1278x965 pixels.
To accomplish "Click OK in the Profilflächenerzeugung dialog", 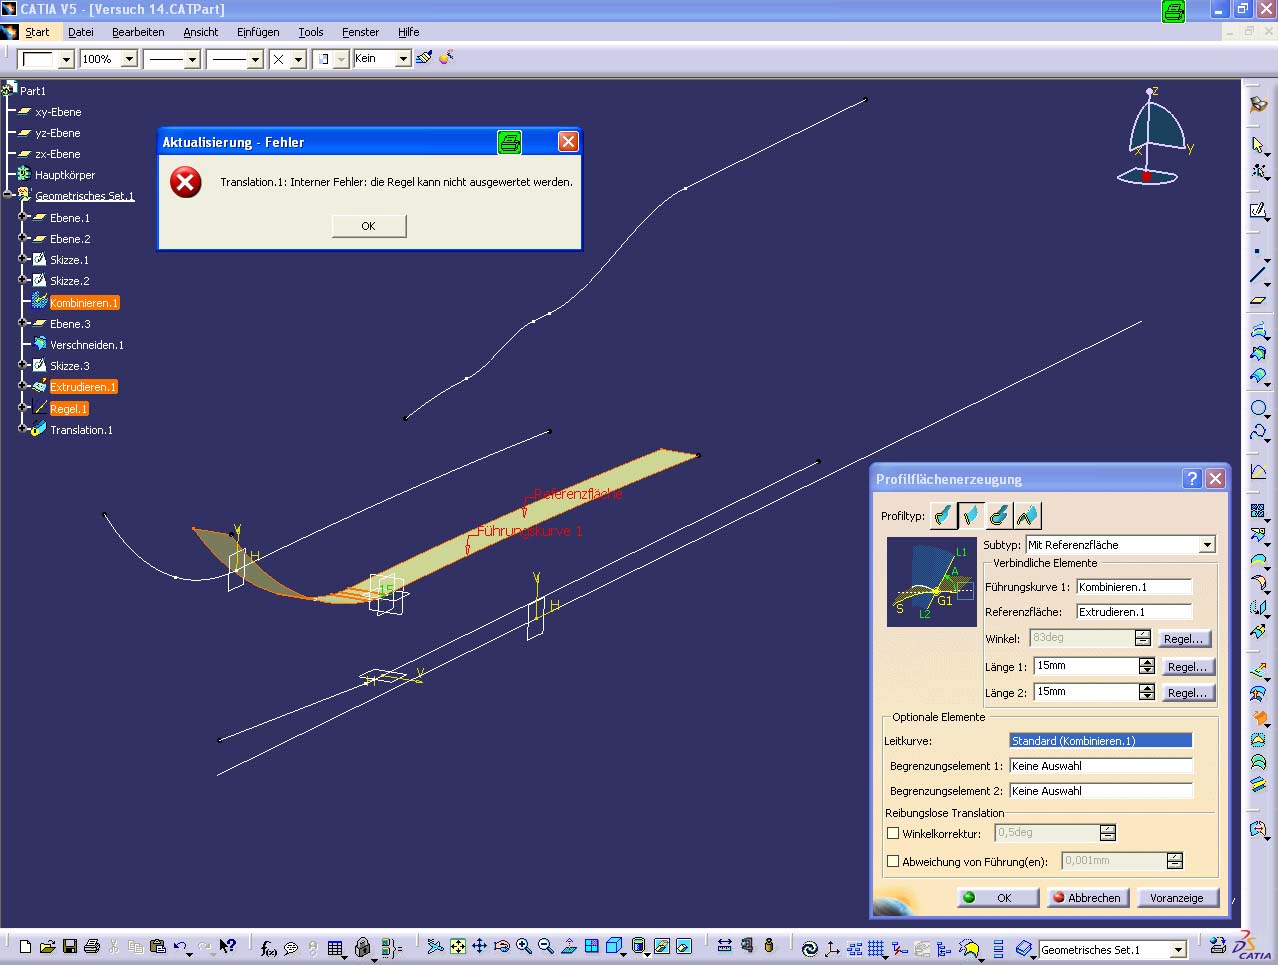I will click(x=997, y=898).
